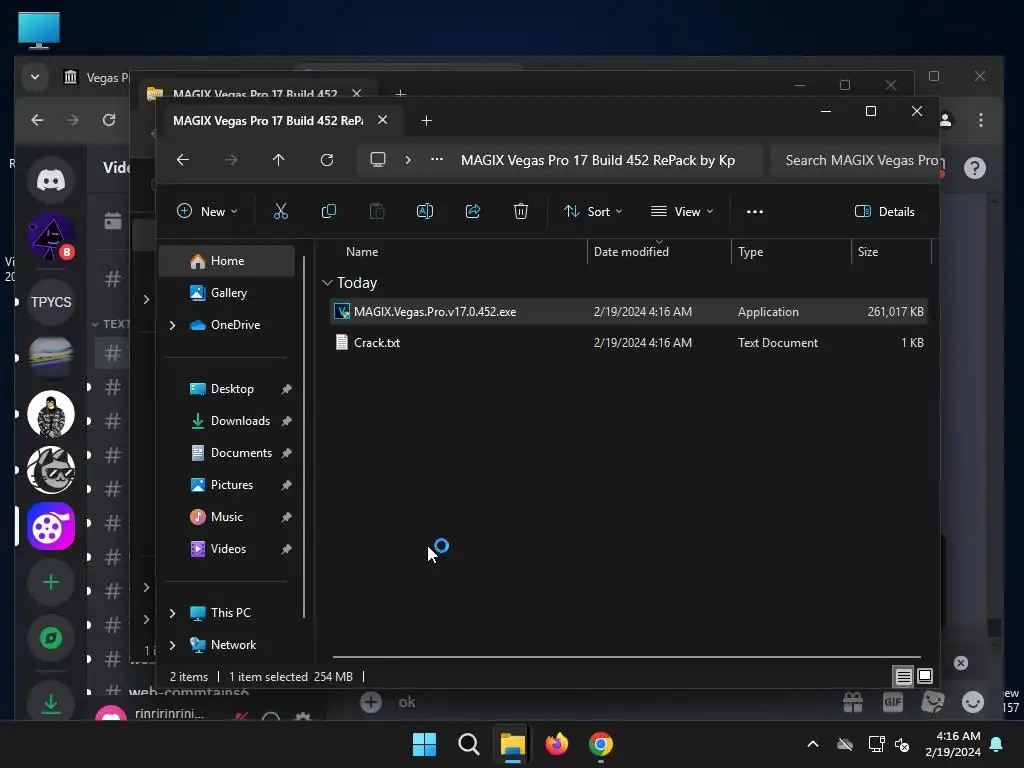Screen dimensions: 1024x768
Task: Click the taskbar clock showing 4:16 AM
Action: (x=953, y=744)
